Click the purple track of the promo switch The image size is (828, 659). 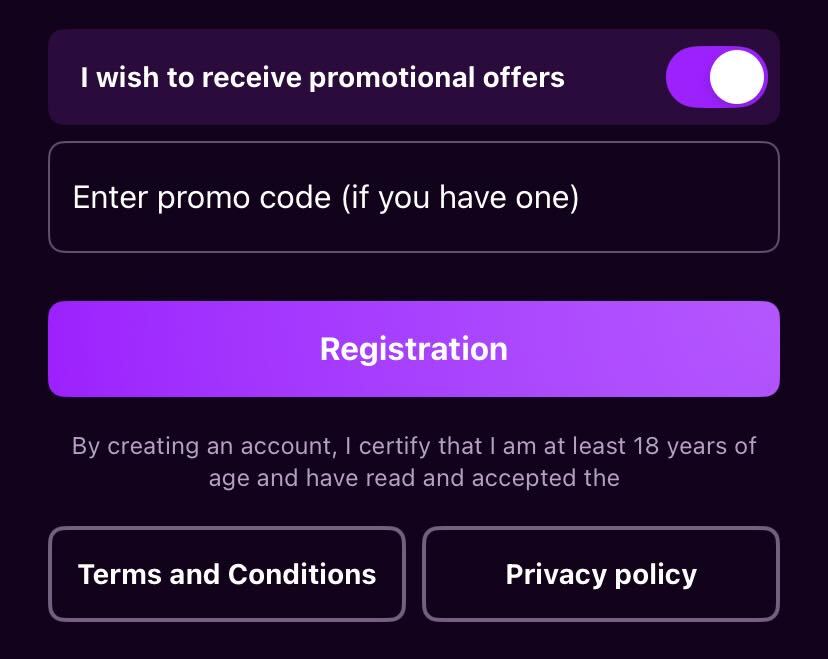click(687, 77)
